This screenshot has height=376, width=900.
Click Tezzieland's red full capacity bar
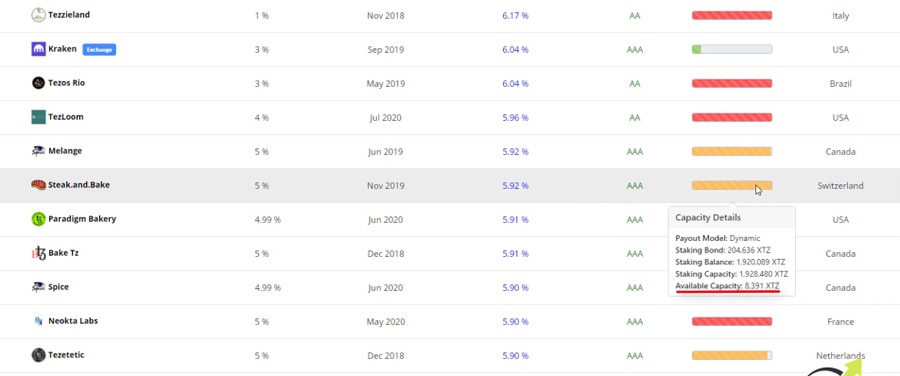pos(732,15)
